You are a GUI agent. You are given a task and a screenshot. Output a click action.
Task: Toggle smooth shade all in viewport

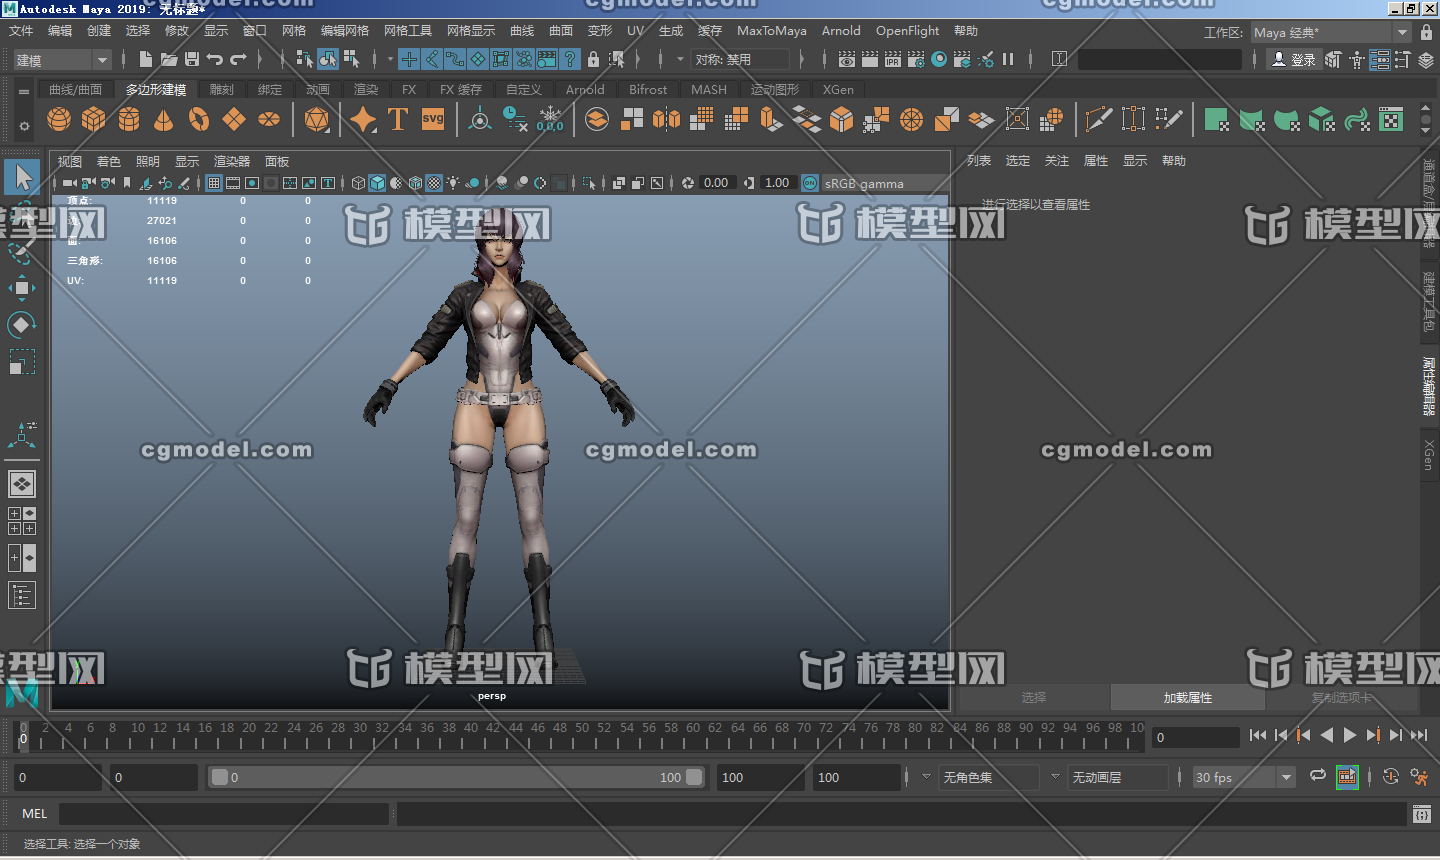(377, 183)
